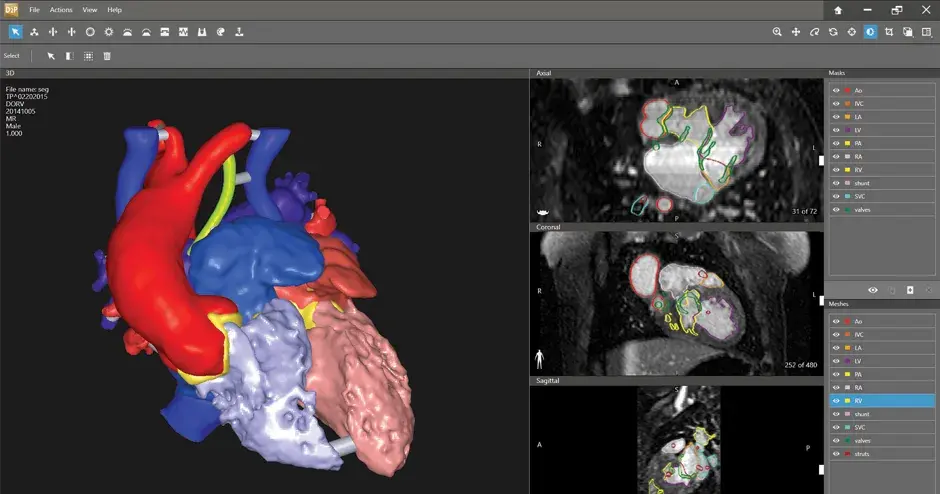
Task: Click the circle shape tool icon
Action: pos(90,33)
